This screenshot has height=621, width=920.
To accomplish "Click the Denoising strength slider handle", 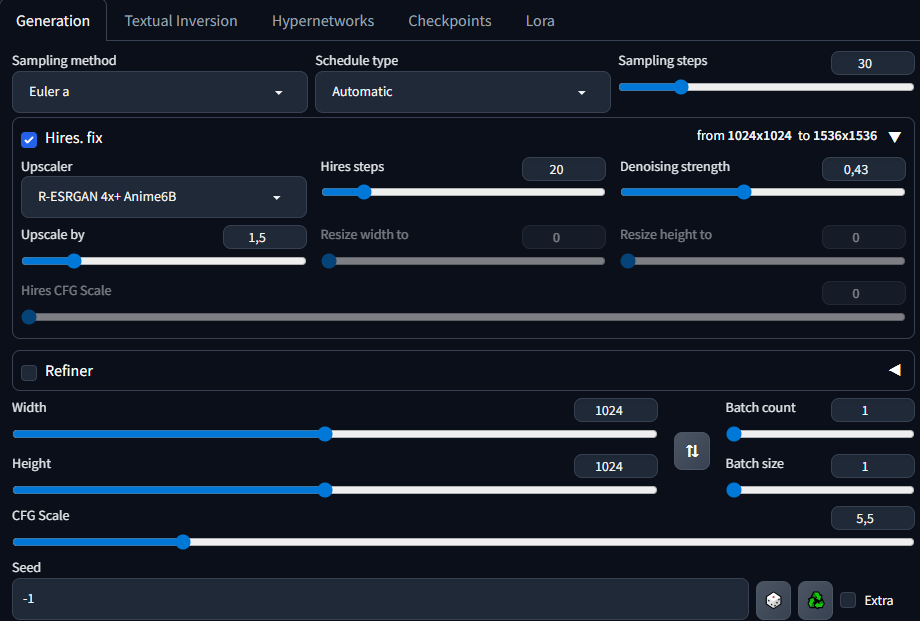I will [x=743, y=192].
